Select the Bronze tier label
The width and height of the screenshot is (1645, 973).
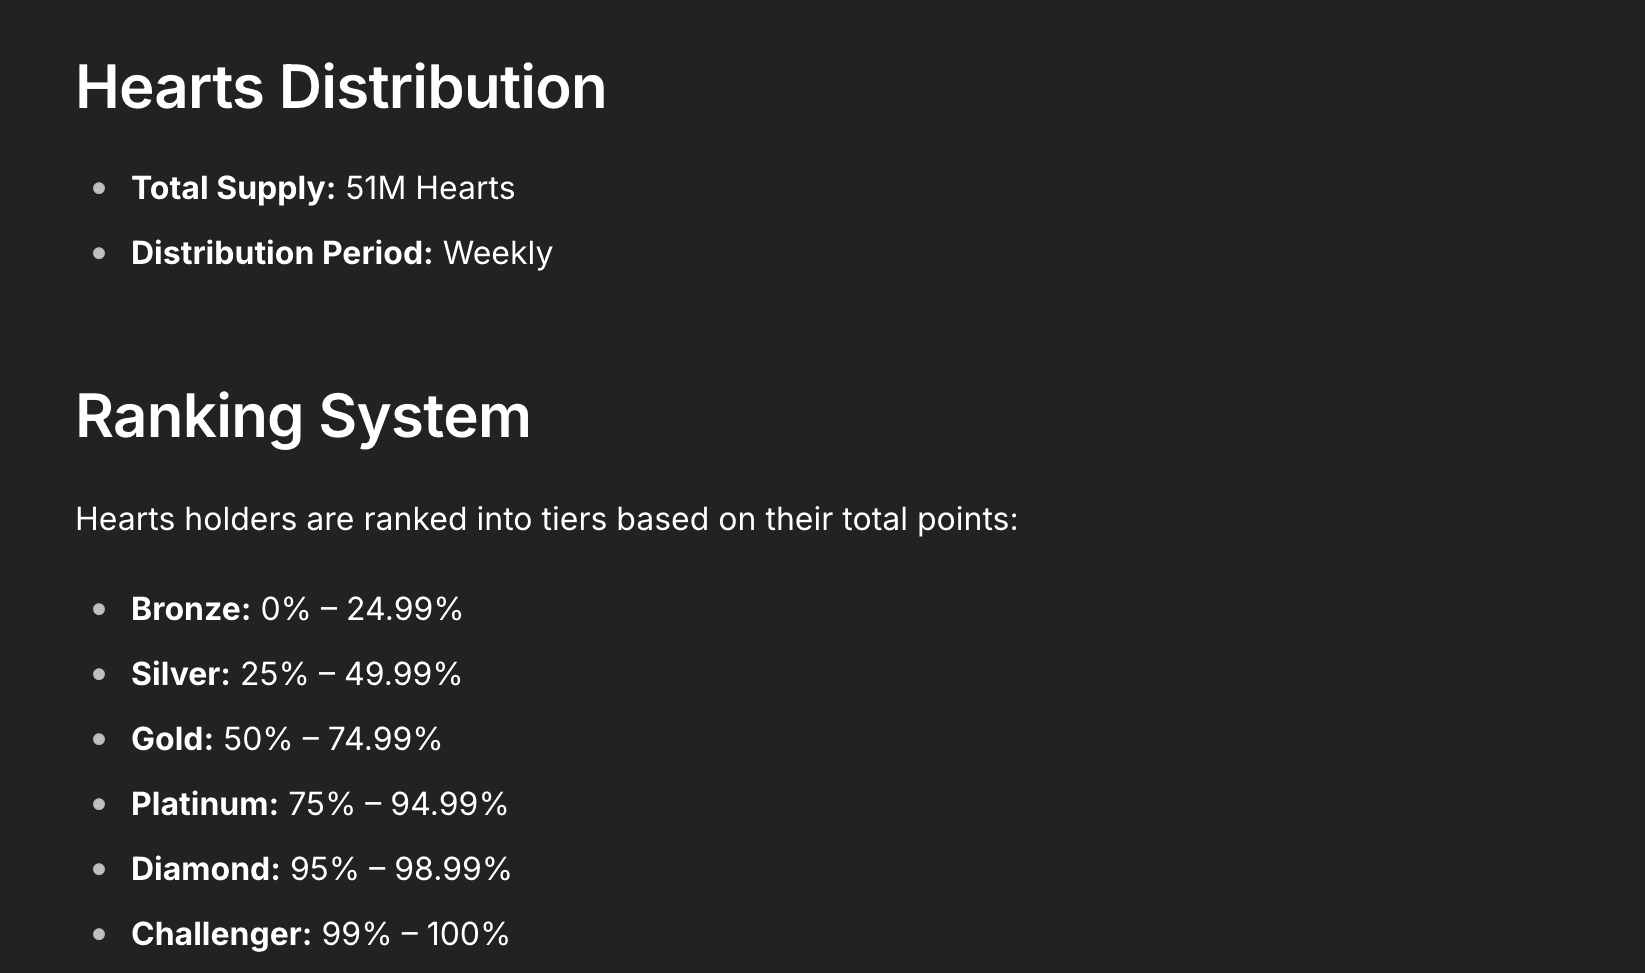[x=191, y=609]
